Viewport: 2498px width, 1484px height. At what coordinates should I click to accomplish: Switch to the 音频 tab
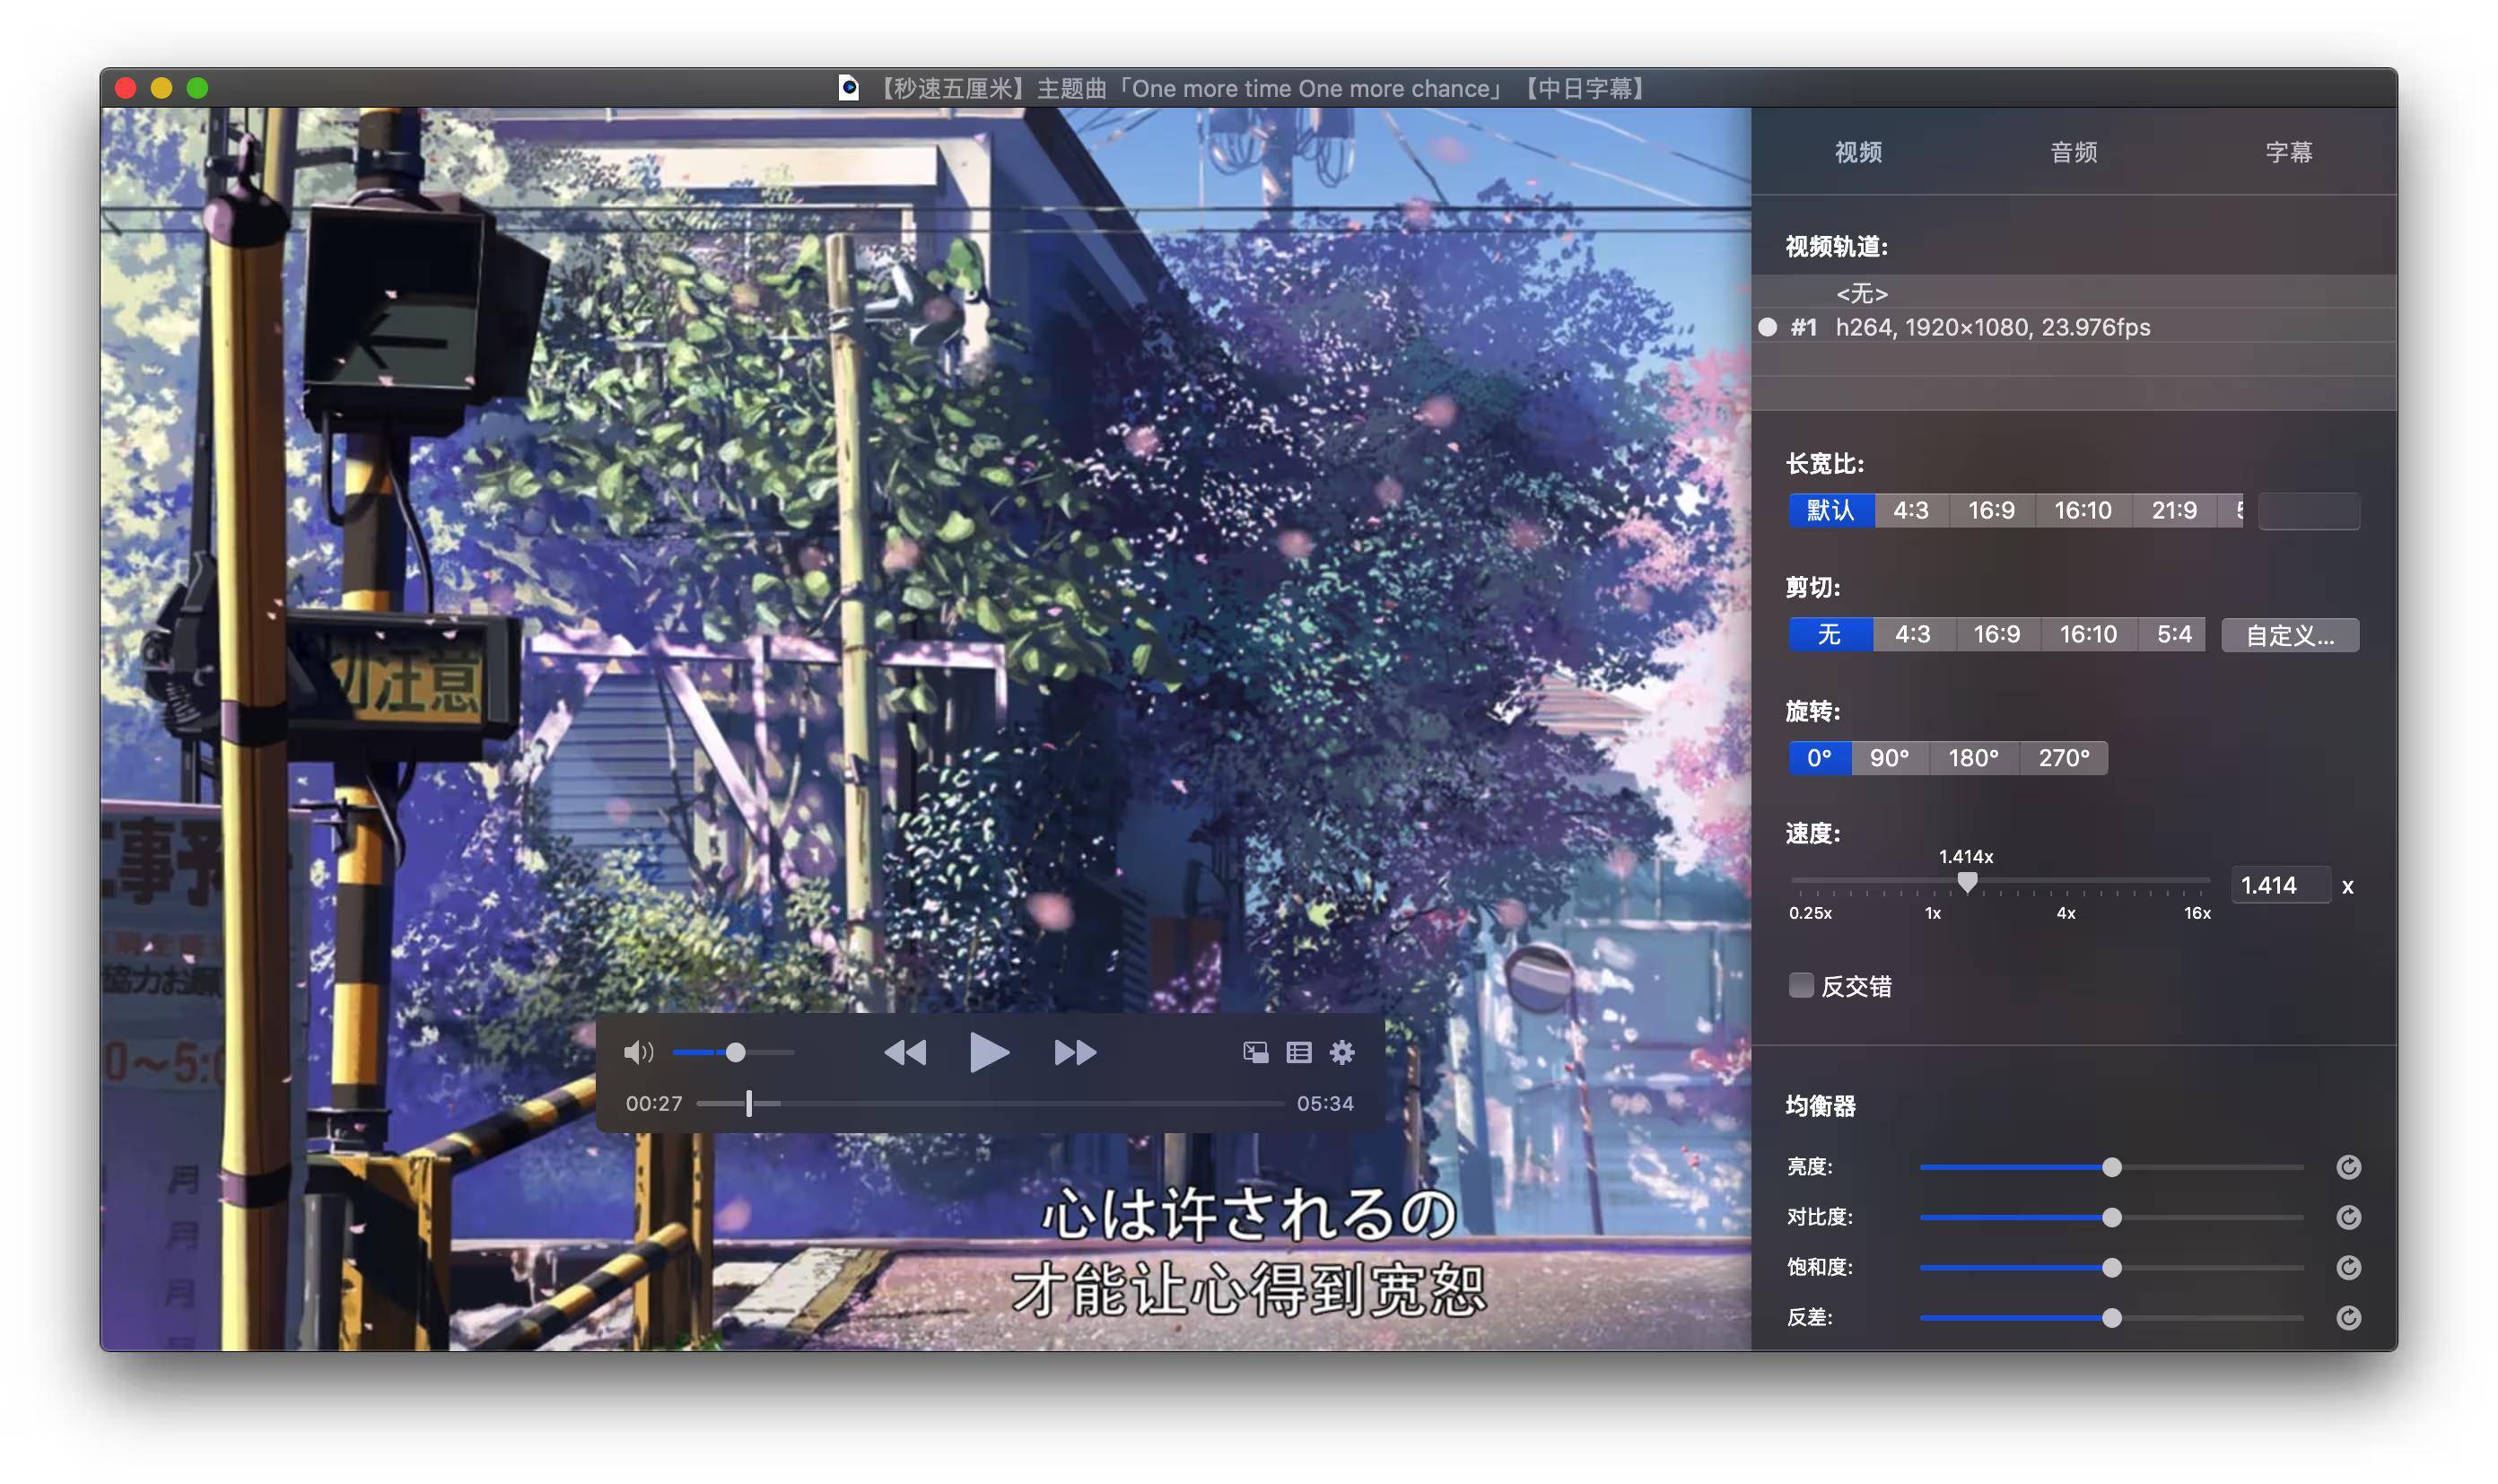(2073, 152)
